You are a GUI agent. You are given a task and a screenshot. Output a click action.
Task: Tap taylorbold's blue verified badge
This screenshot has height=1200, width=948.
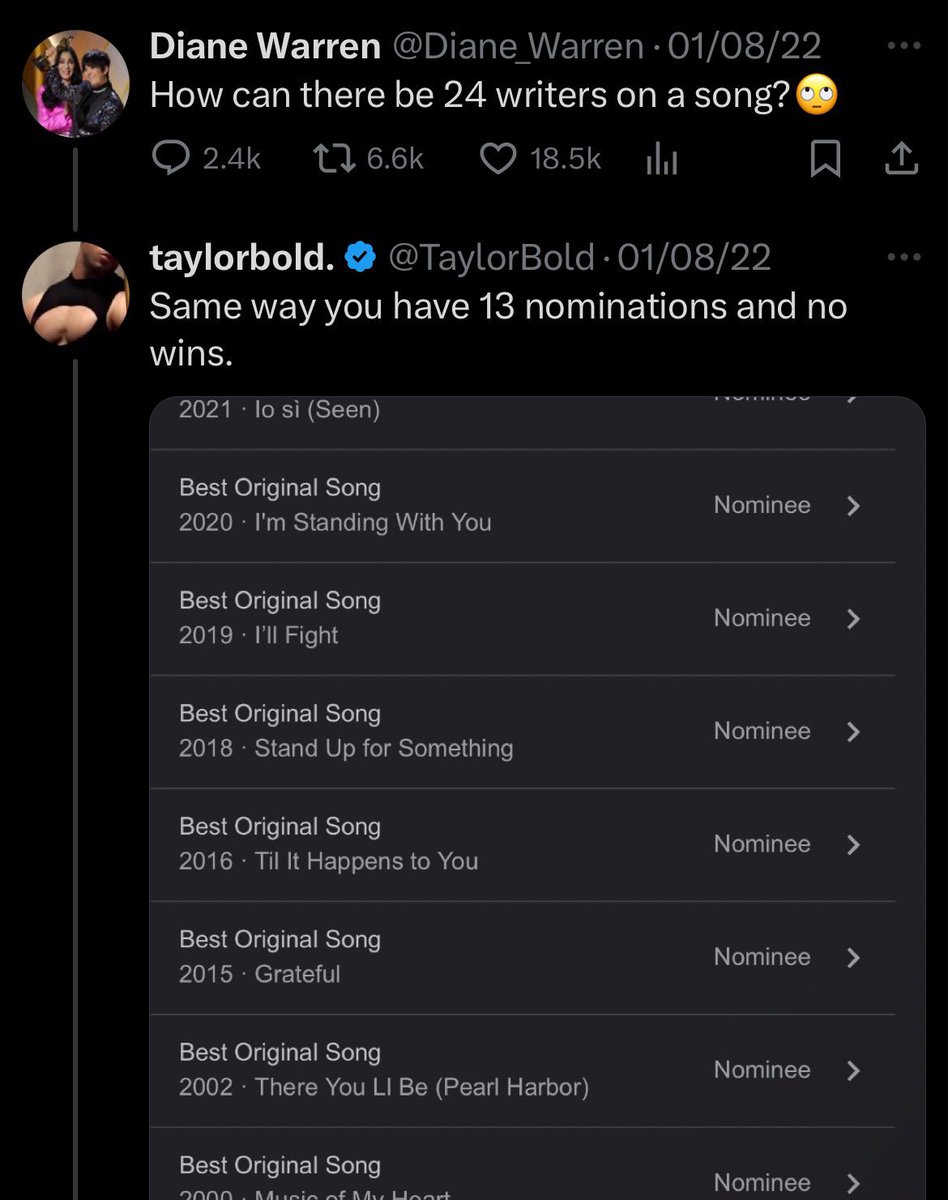click(x=357, y=259)
